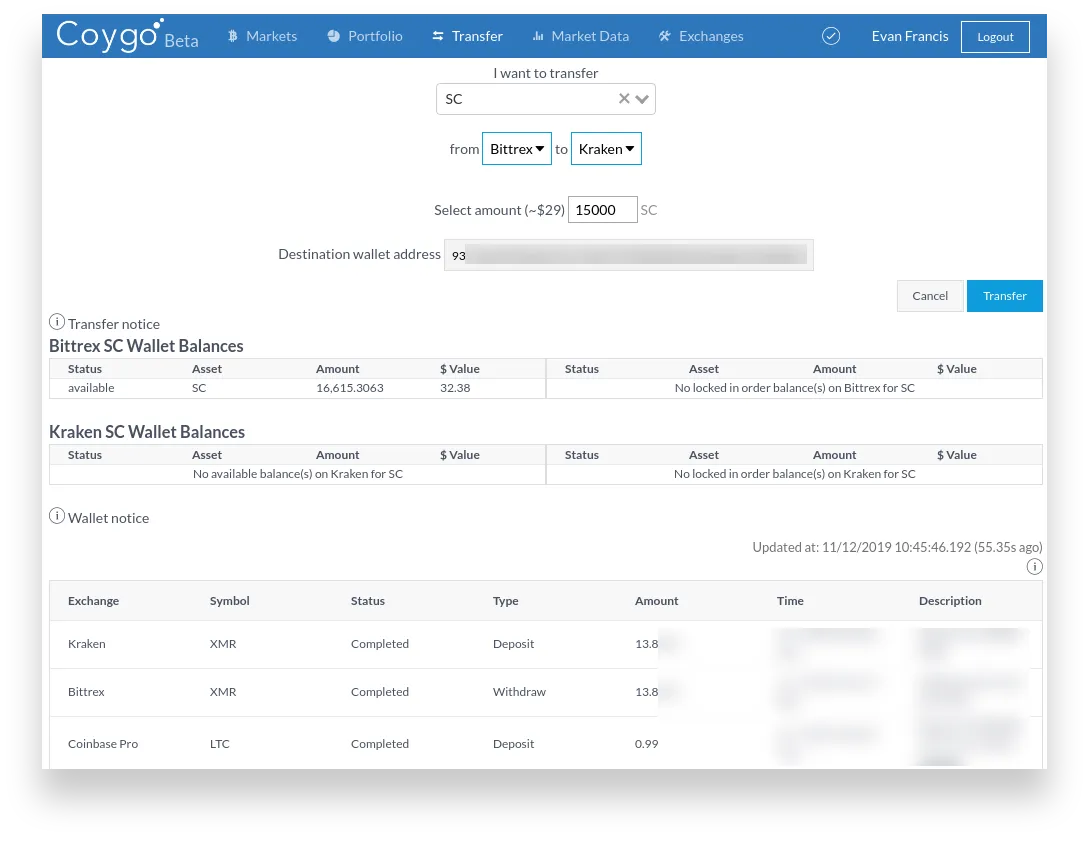
Task: Click the Bittrex XMR row exchange cell
Action: coord(86,692)
